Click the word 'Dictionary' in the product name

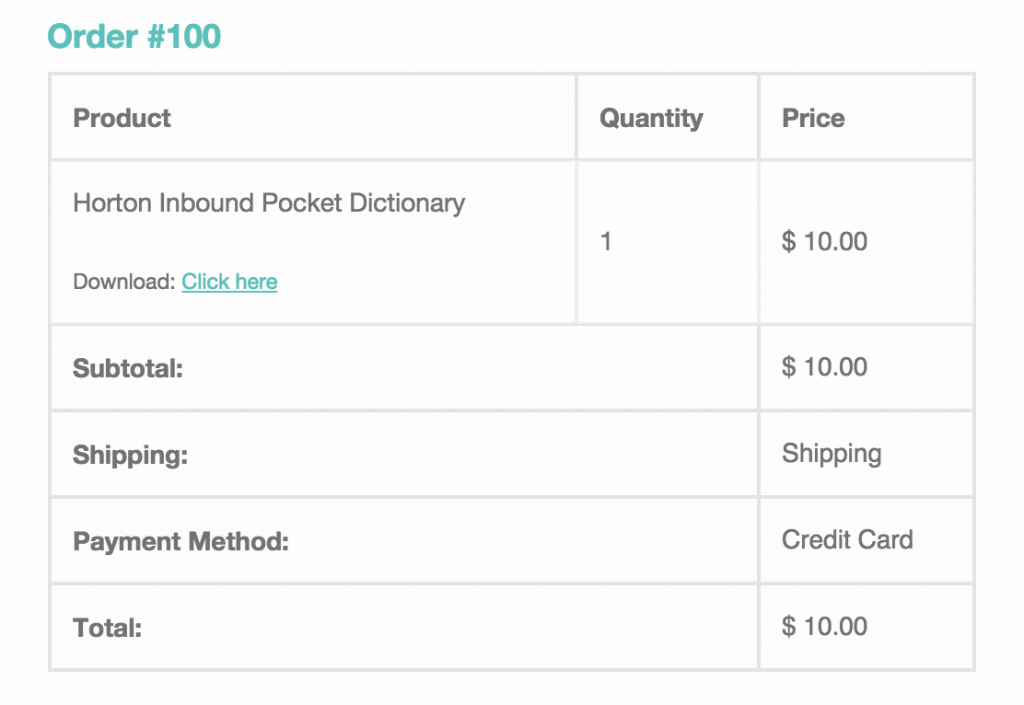[x=407, y=203]
